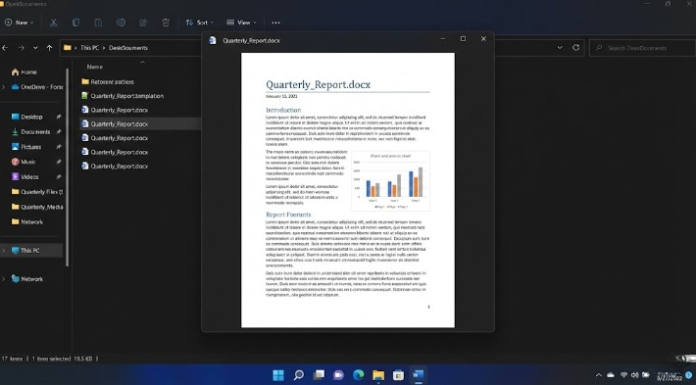Click the Rename icon in Explorer toolbar
The height and width of the screenshot is (385, 696).
pyautogui.click(x=121, y=23)
